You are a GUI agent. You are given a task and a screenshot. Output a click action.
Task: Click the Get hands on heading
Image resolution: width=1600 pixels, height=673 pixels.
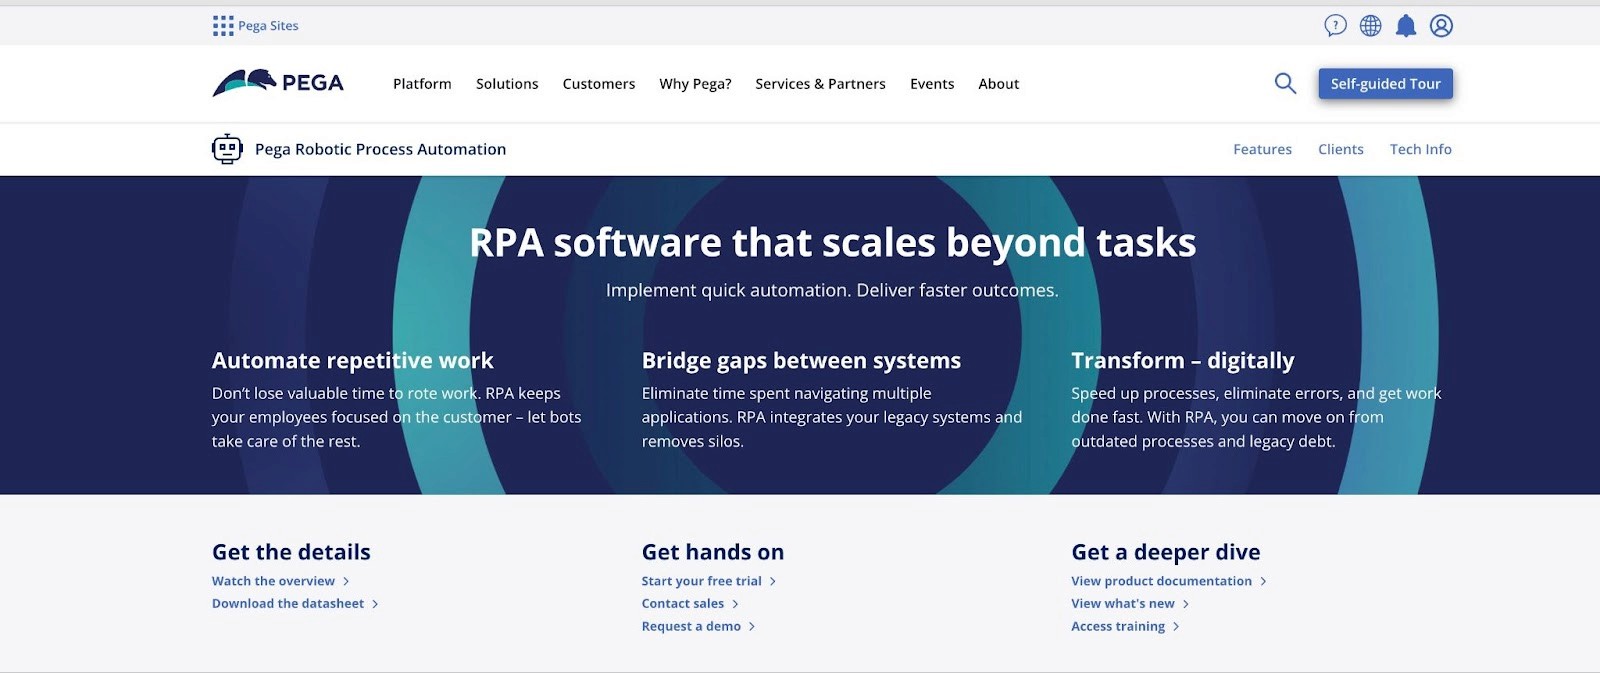point(713,552)
